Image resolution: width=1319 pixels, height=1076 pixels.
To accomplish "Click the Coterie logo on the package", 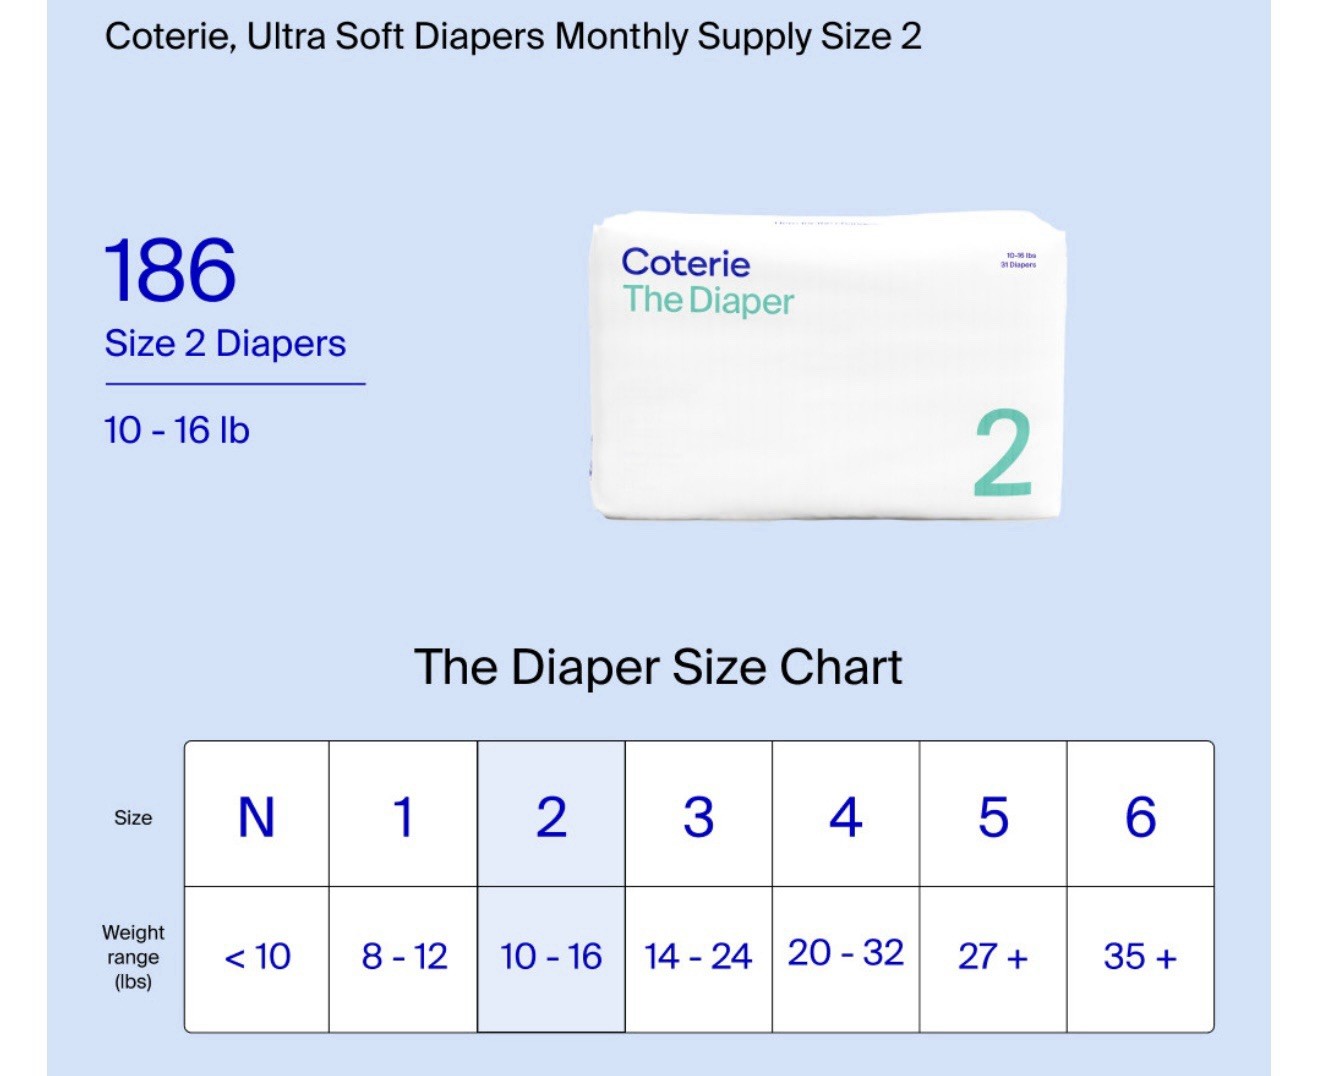I will click(x=685, y=263).
